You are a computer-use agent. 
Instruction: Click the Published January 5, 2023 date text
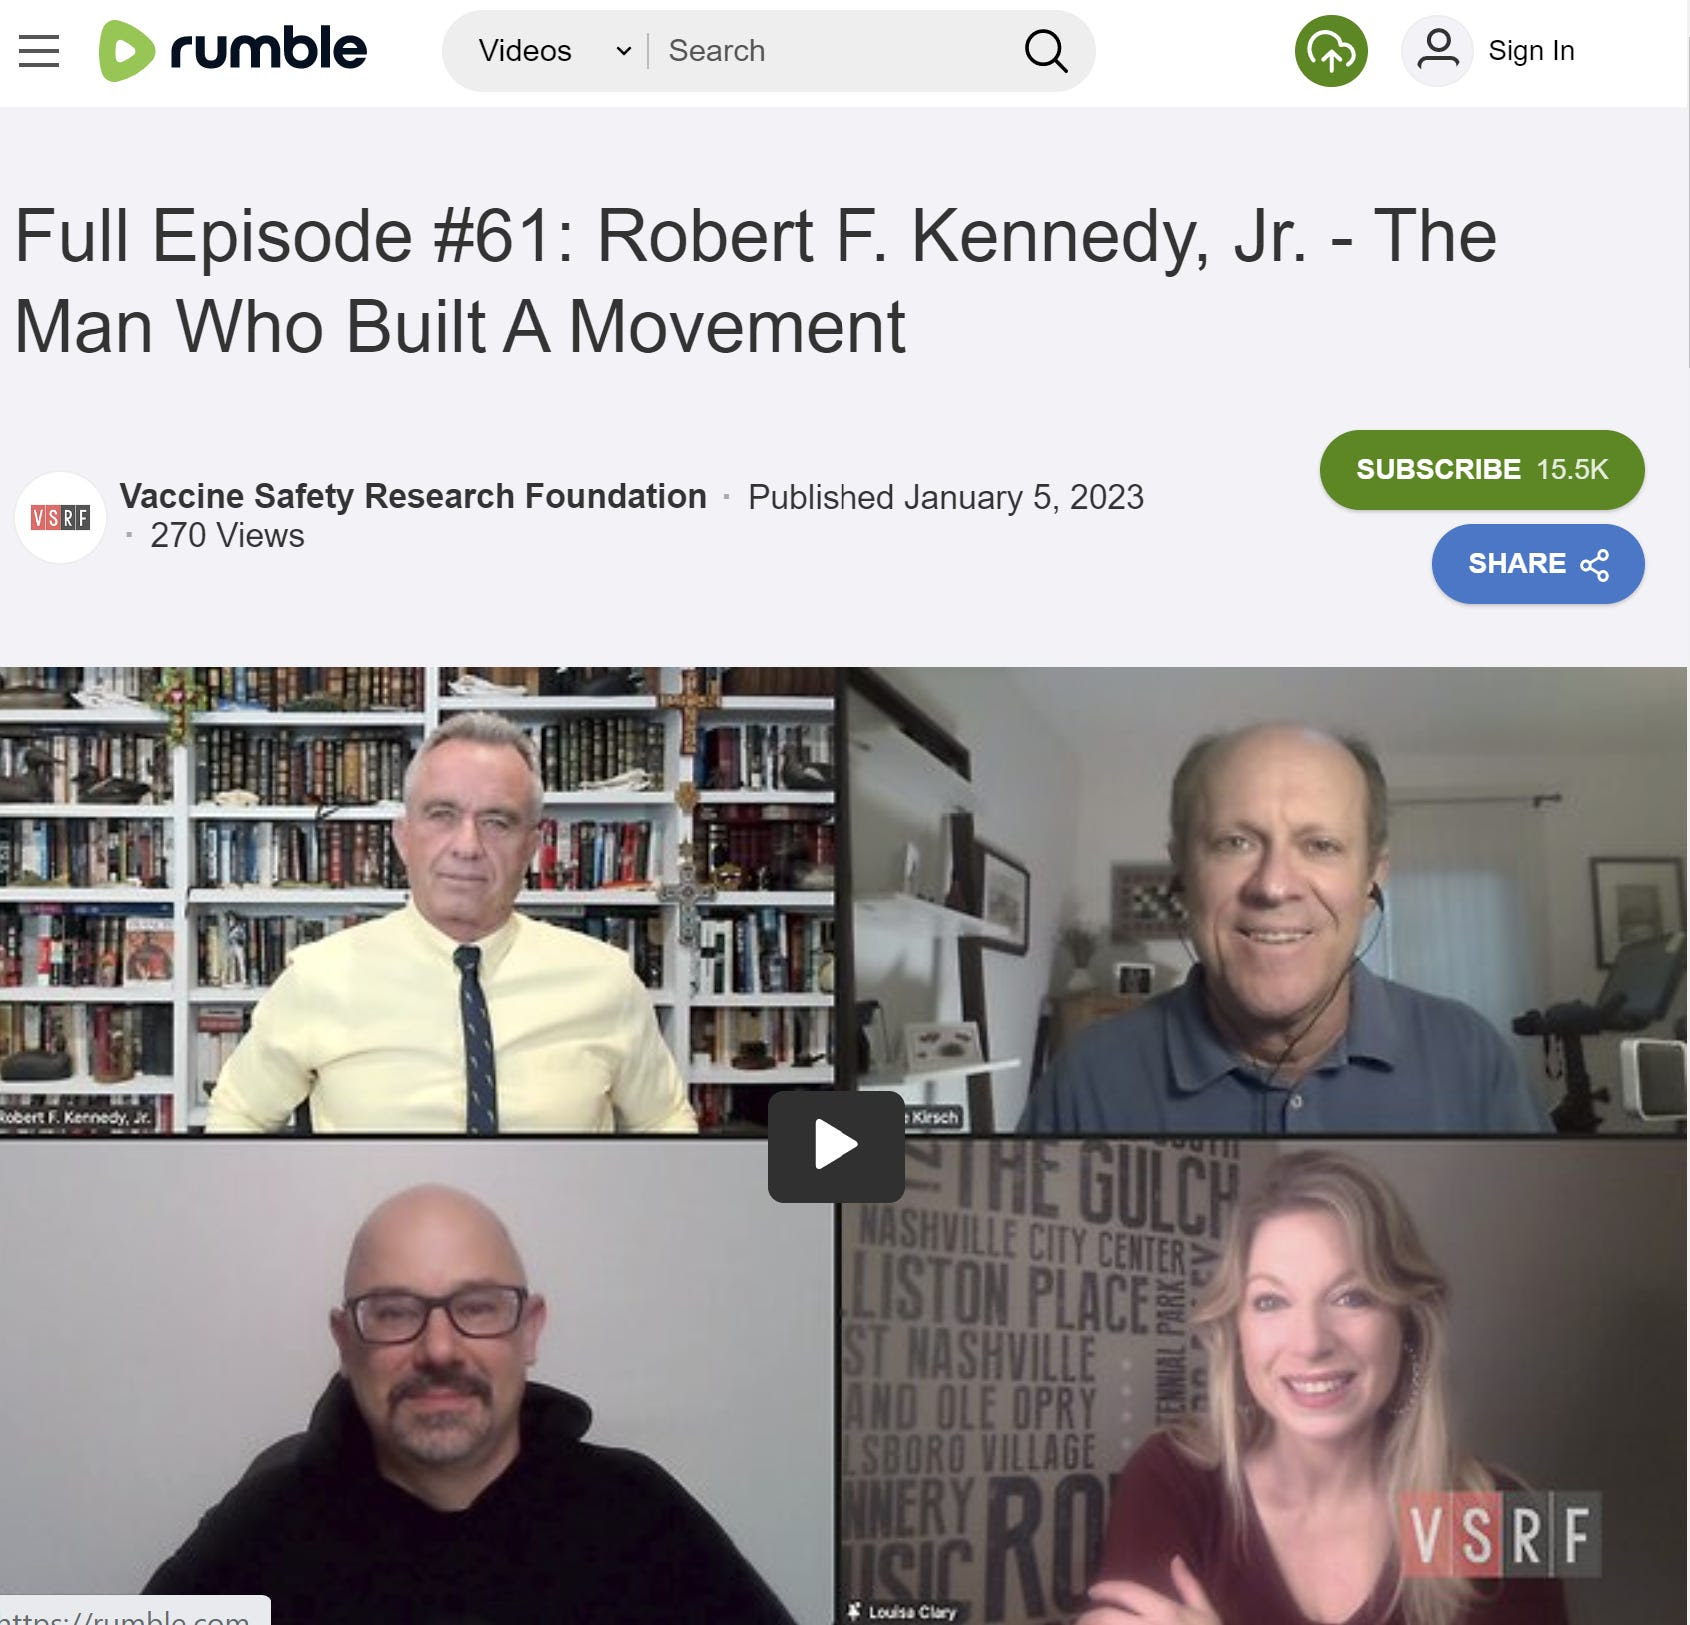pyautogui.click(x=946, y=497)
